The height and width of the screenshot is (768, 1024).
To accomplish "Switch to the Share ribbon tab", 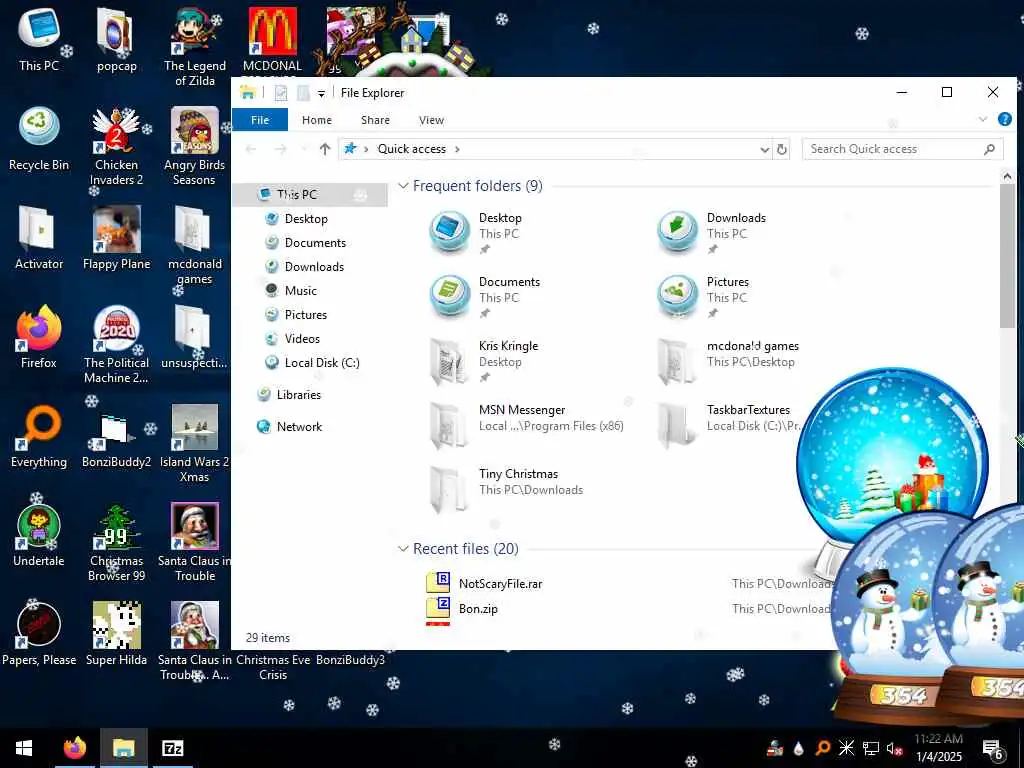I will 376,120.
